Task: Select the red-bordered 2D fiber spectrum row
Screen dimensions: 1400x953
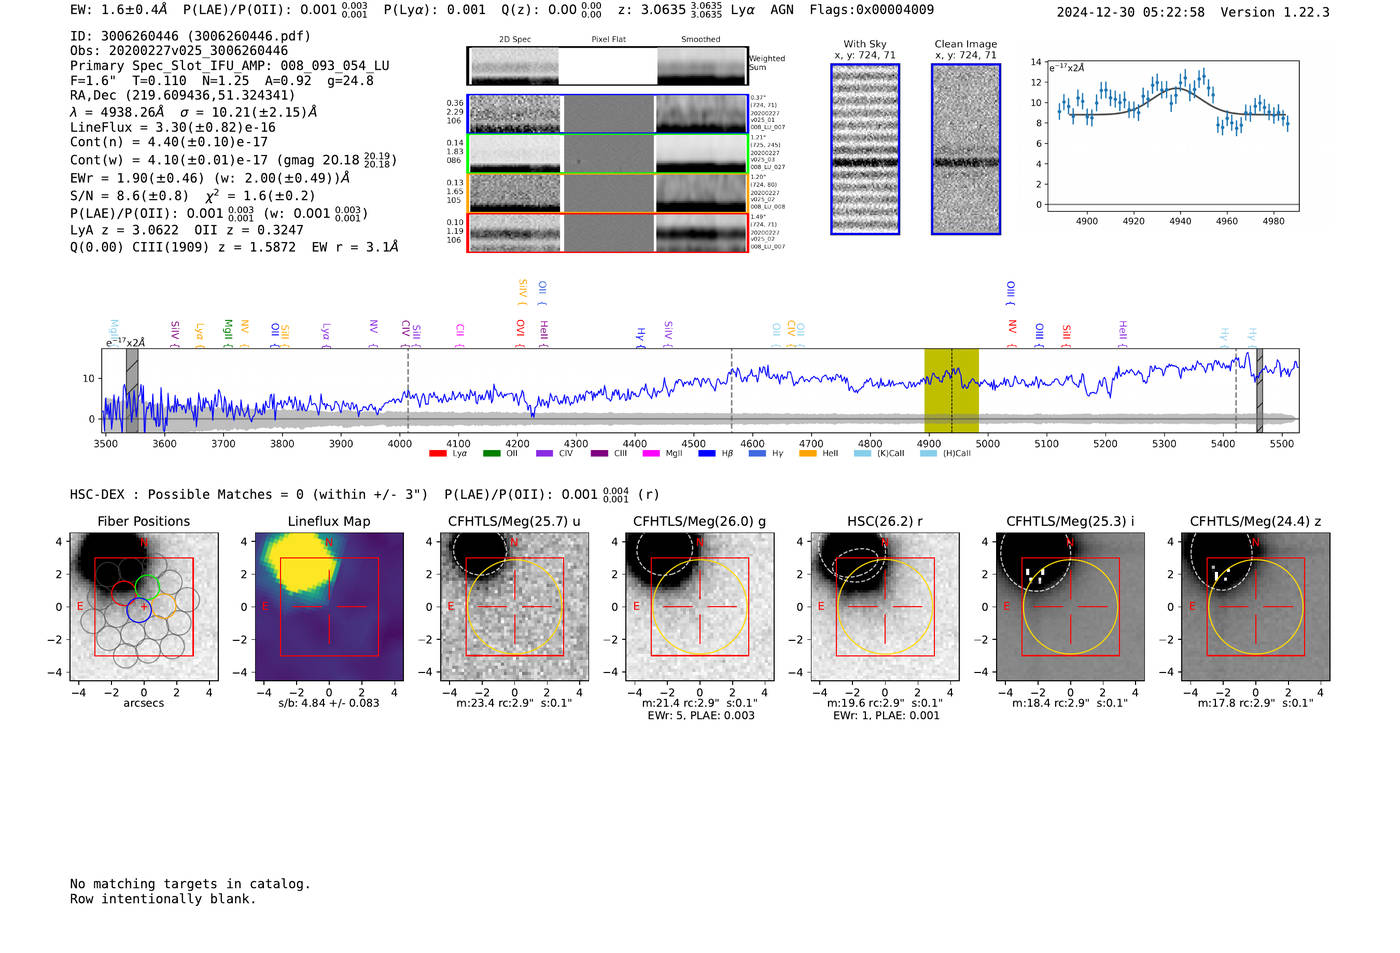Action: (607, 233)
